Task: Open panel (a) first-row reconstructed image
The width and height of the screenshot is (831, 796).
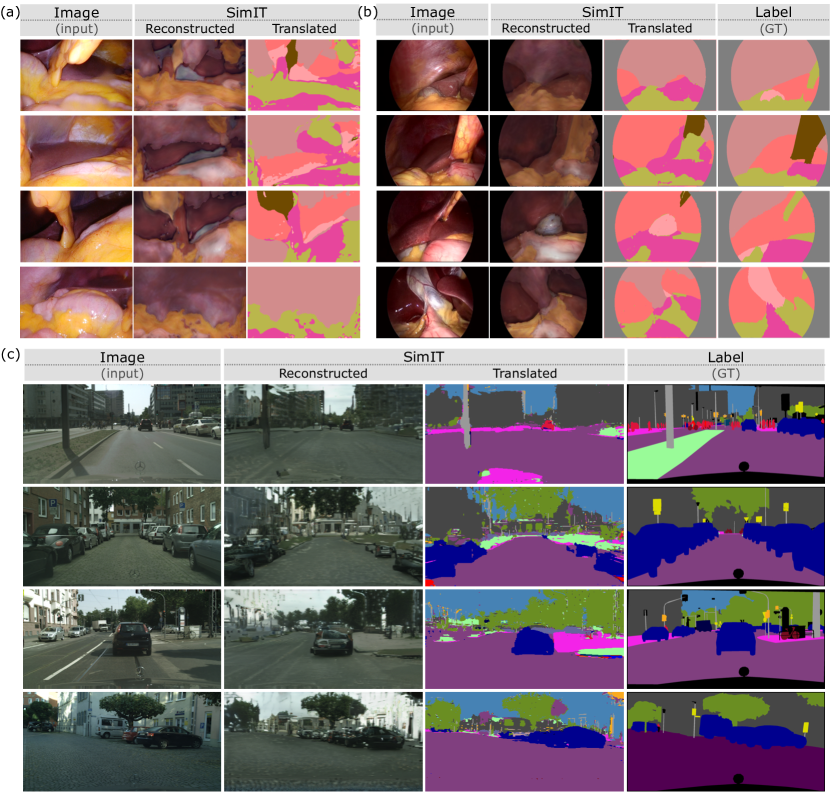Action: (x=190, y=75)
